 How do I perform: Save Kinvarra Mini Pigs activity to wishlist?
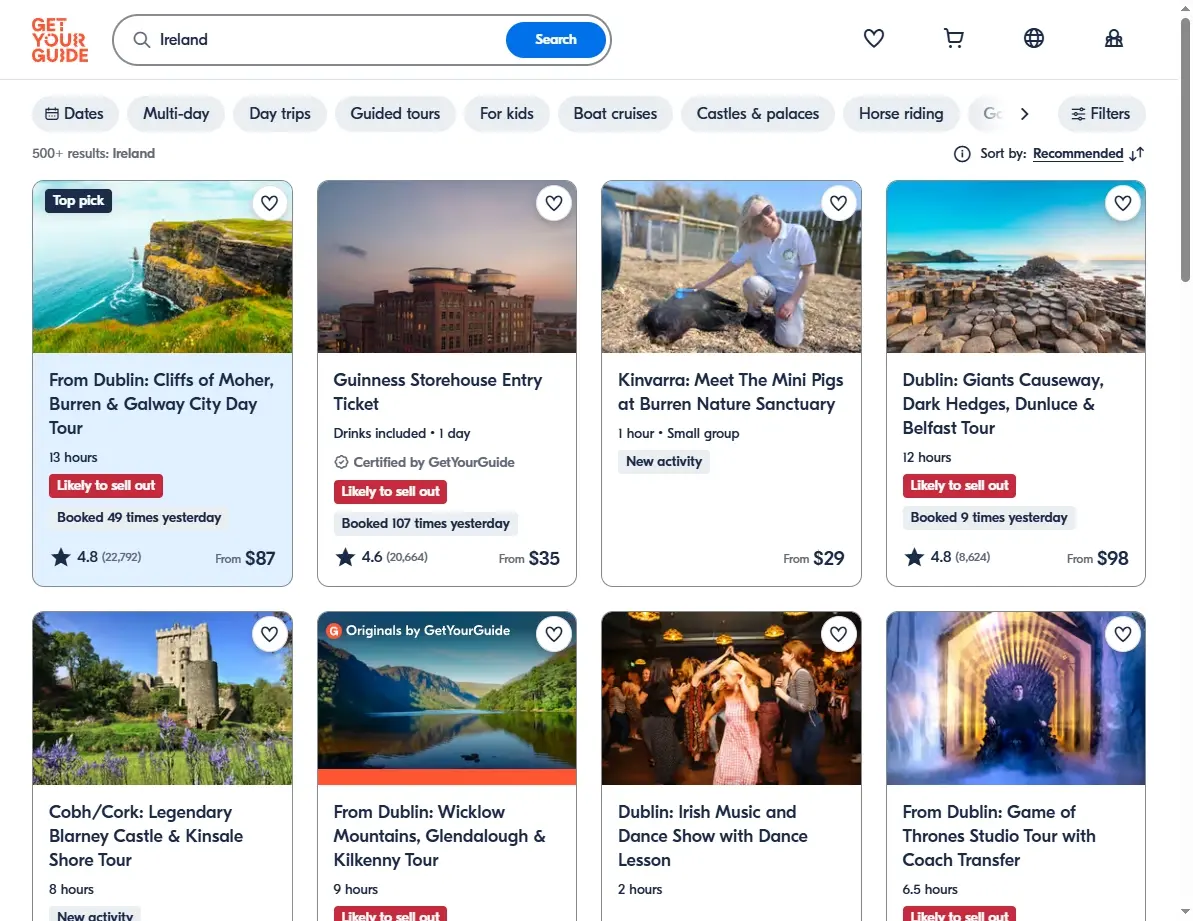tap(838, 203)
